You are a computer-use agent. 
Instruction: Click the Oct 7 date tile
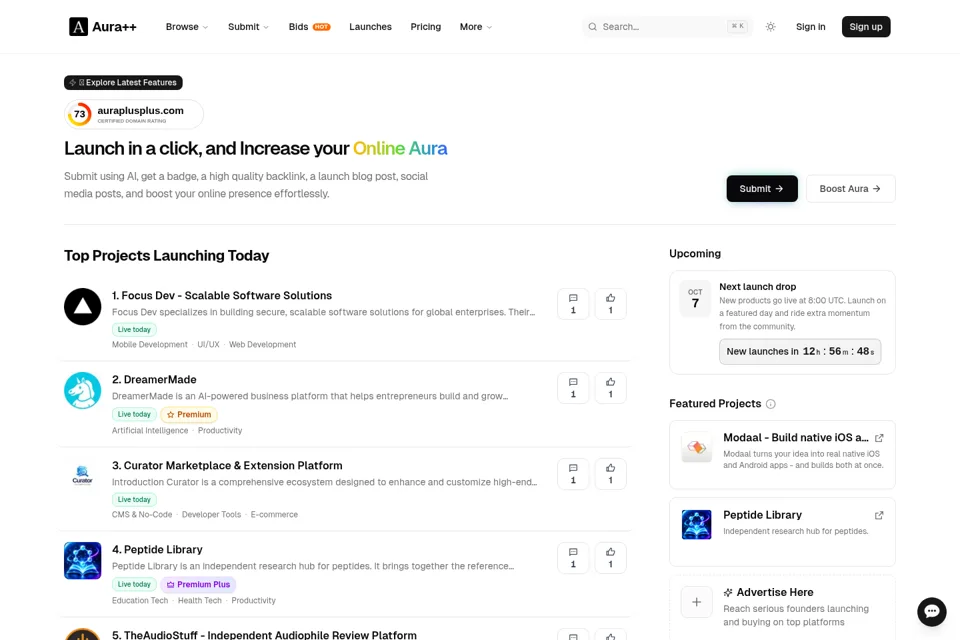(695, 298)
